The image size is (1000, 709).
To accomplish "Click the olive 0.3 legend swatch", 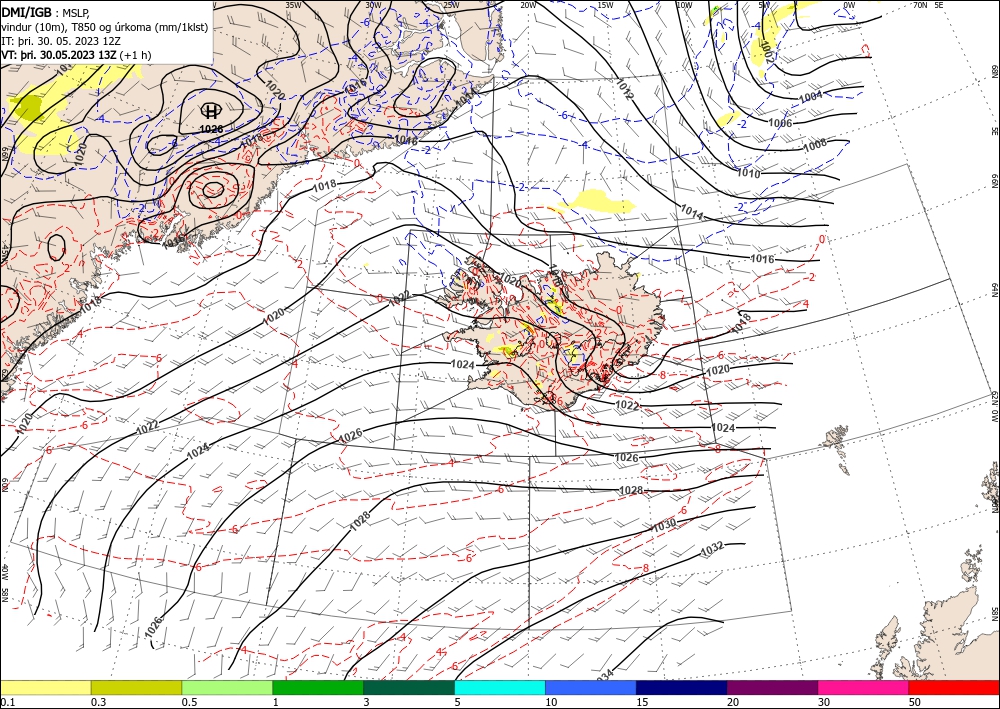I will 136,687.
